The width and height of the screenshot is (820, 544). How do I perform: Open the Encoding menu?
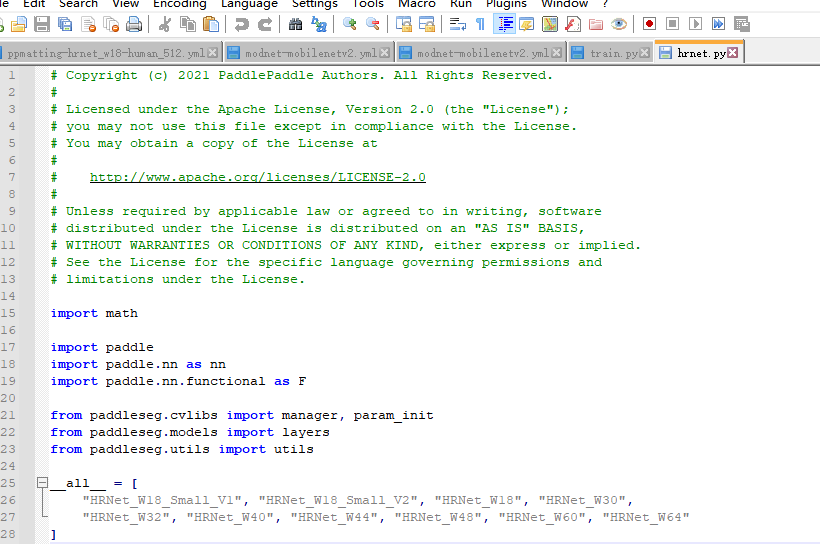pos(180,4)
